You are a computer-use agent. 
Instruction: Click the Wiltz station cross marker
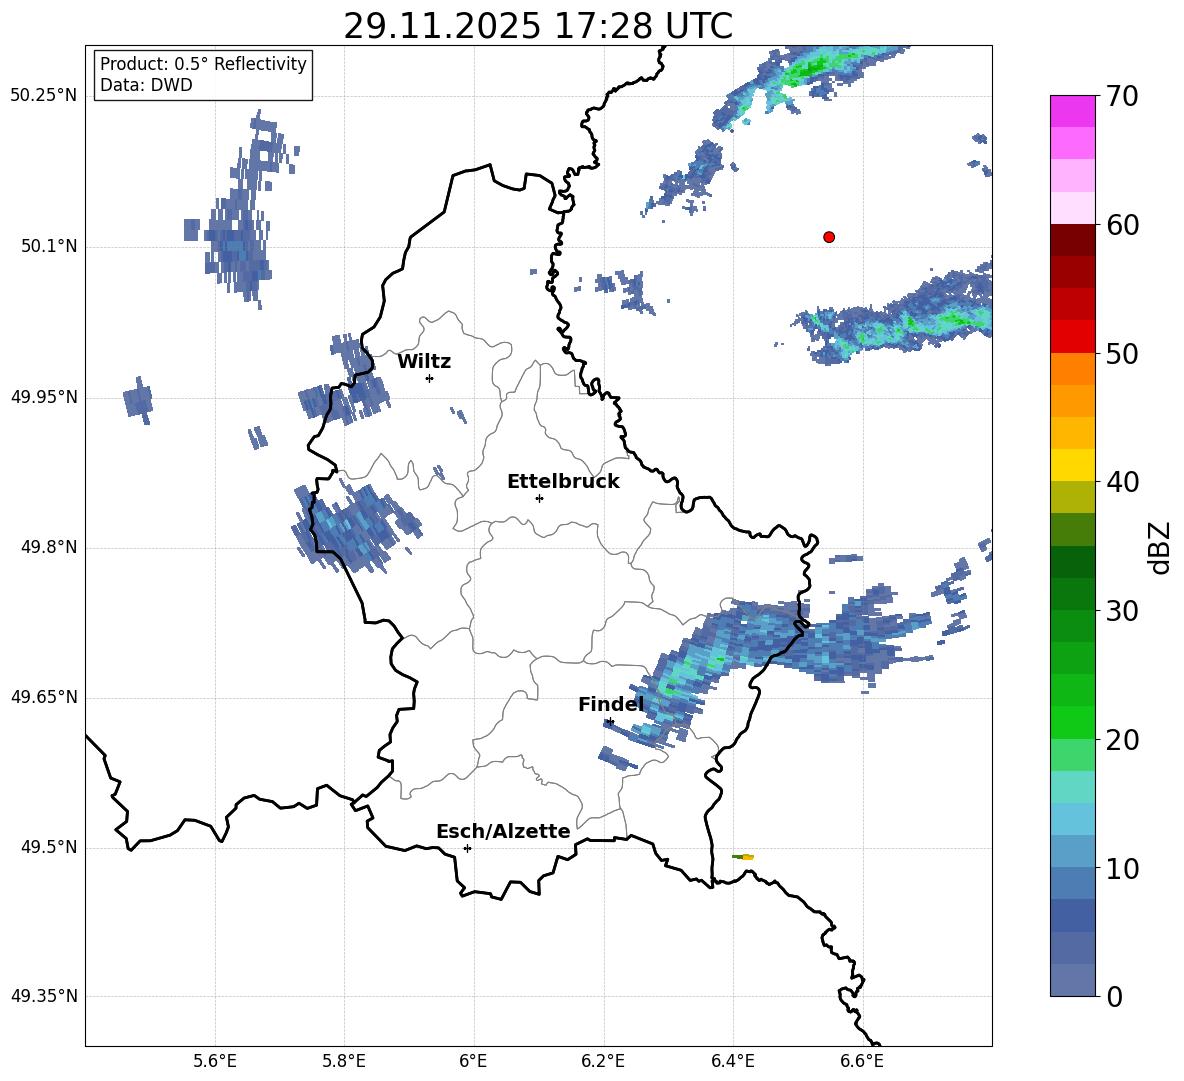point(429,378)
